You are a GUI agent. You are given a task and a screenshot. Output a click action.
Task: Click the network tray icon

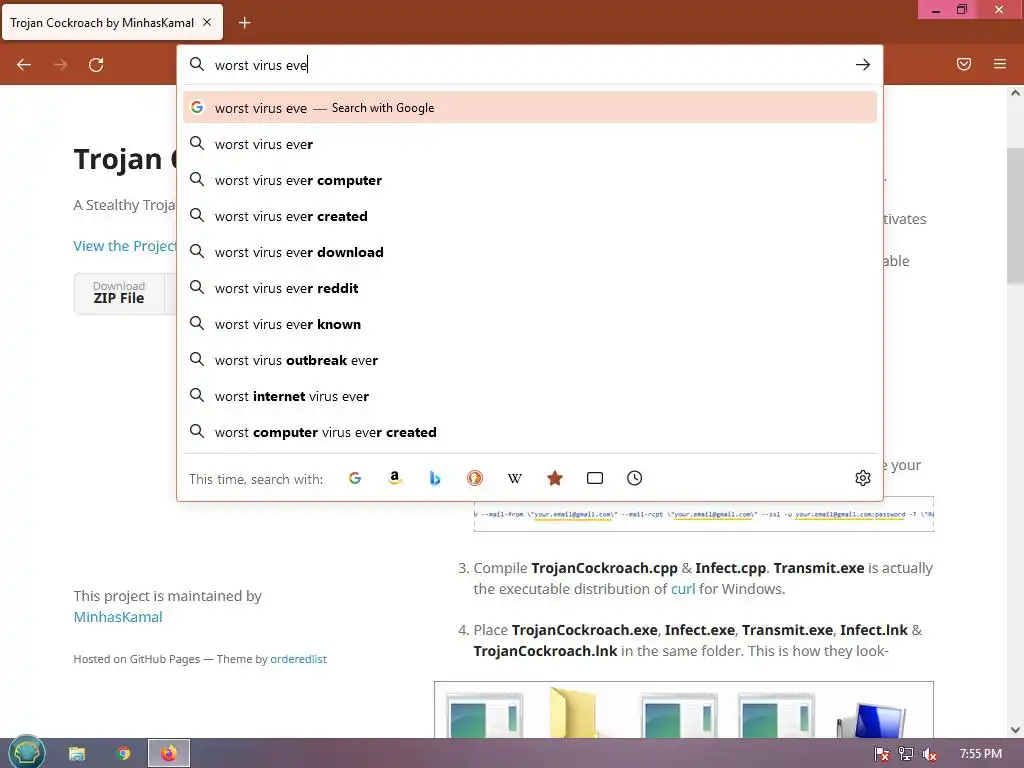tap(906, 754)
